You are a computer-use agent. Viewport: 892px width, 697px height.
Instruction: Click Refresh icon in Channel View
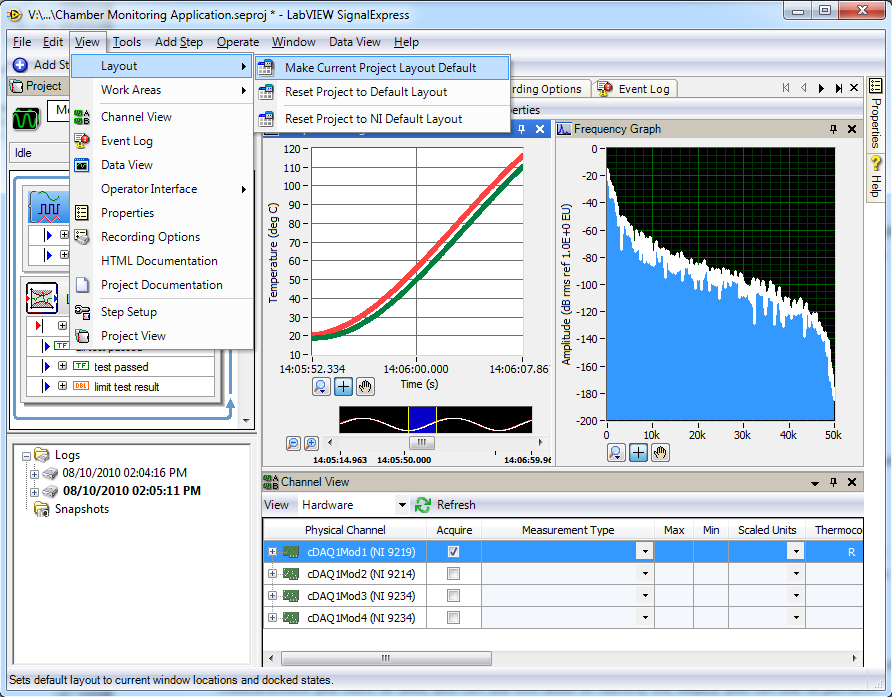click(x=423, y=505)
